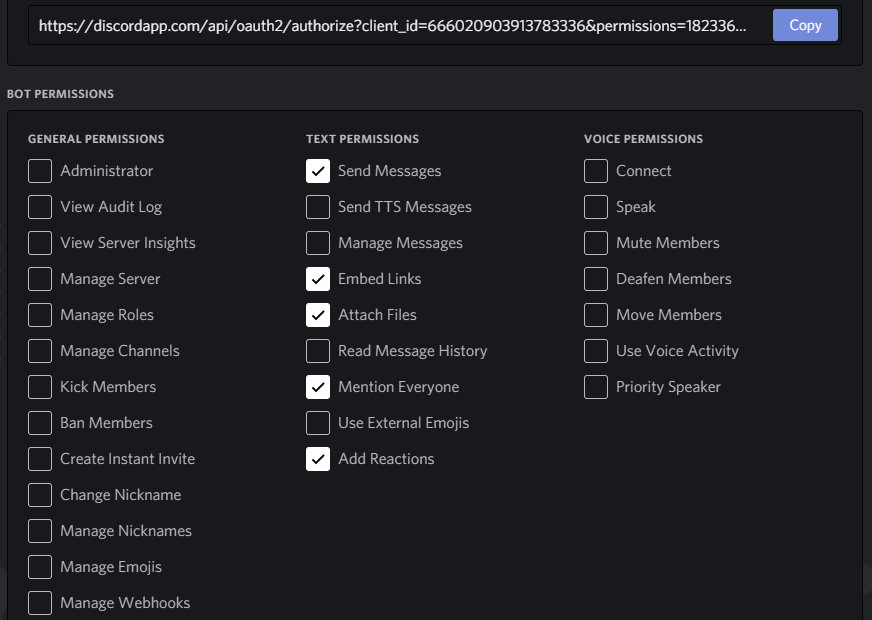Tick the Priority Speaker permission
The image size is (872, 620).
[x=596, y=387]
